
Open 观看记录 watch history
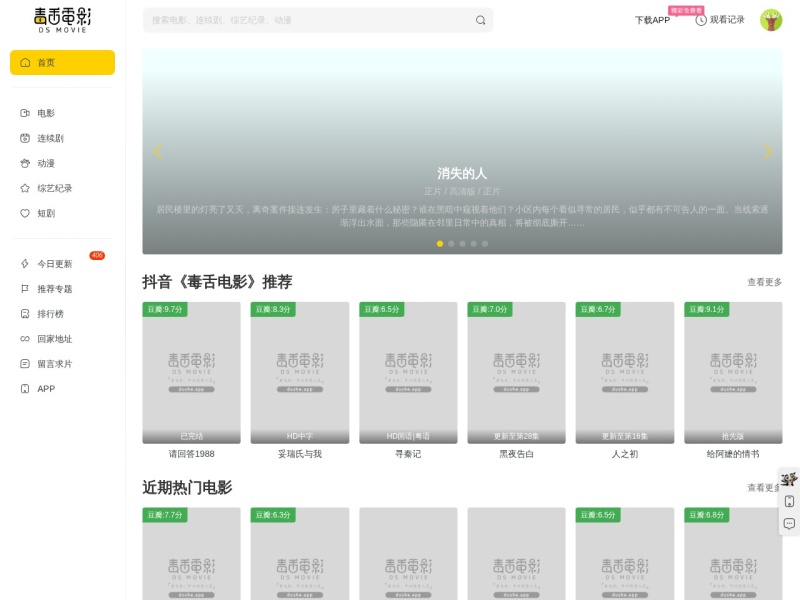[x=720, y=20]
